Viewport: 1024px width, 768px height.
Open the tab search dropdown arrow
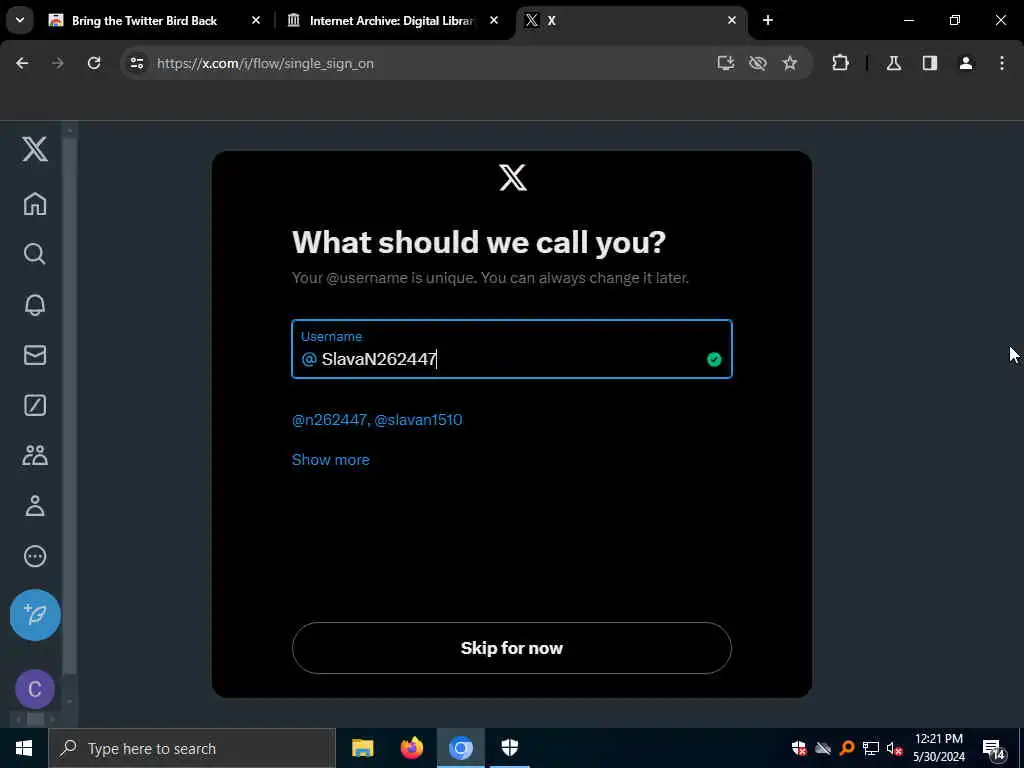20,20
